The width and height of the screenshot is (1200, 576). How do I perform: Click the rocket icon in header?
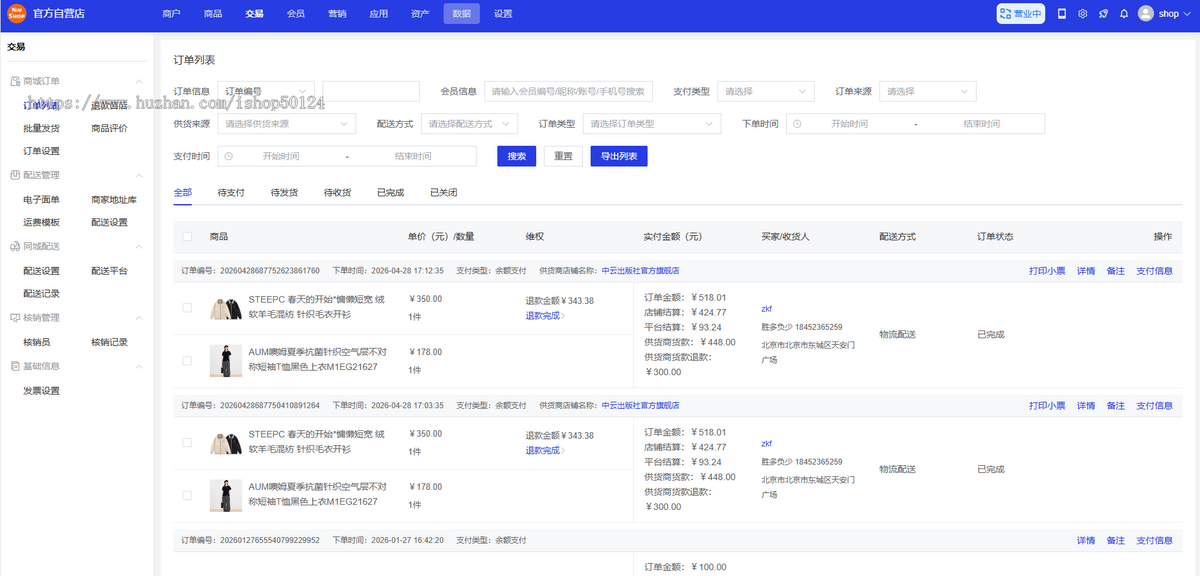pos(1103,14)
